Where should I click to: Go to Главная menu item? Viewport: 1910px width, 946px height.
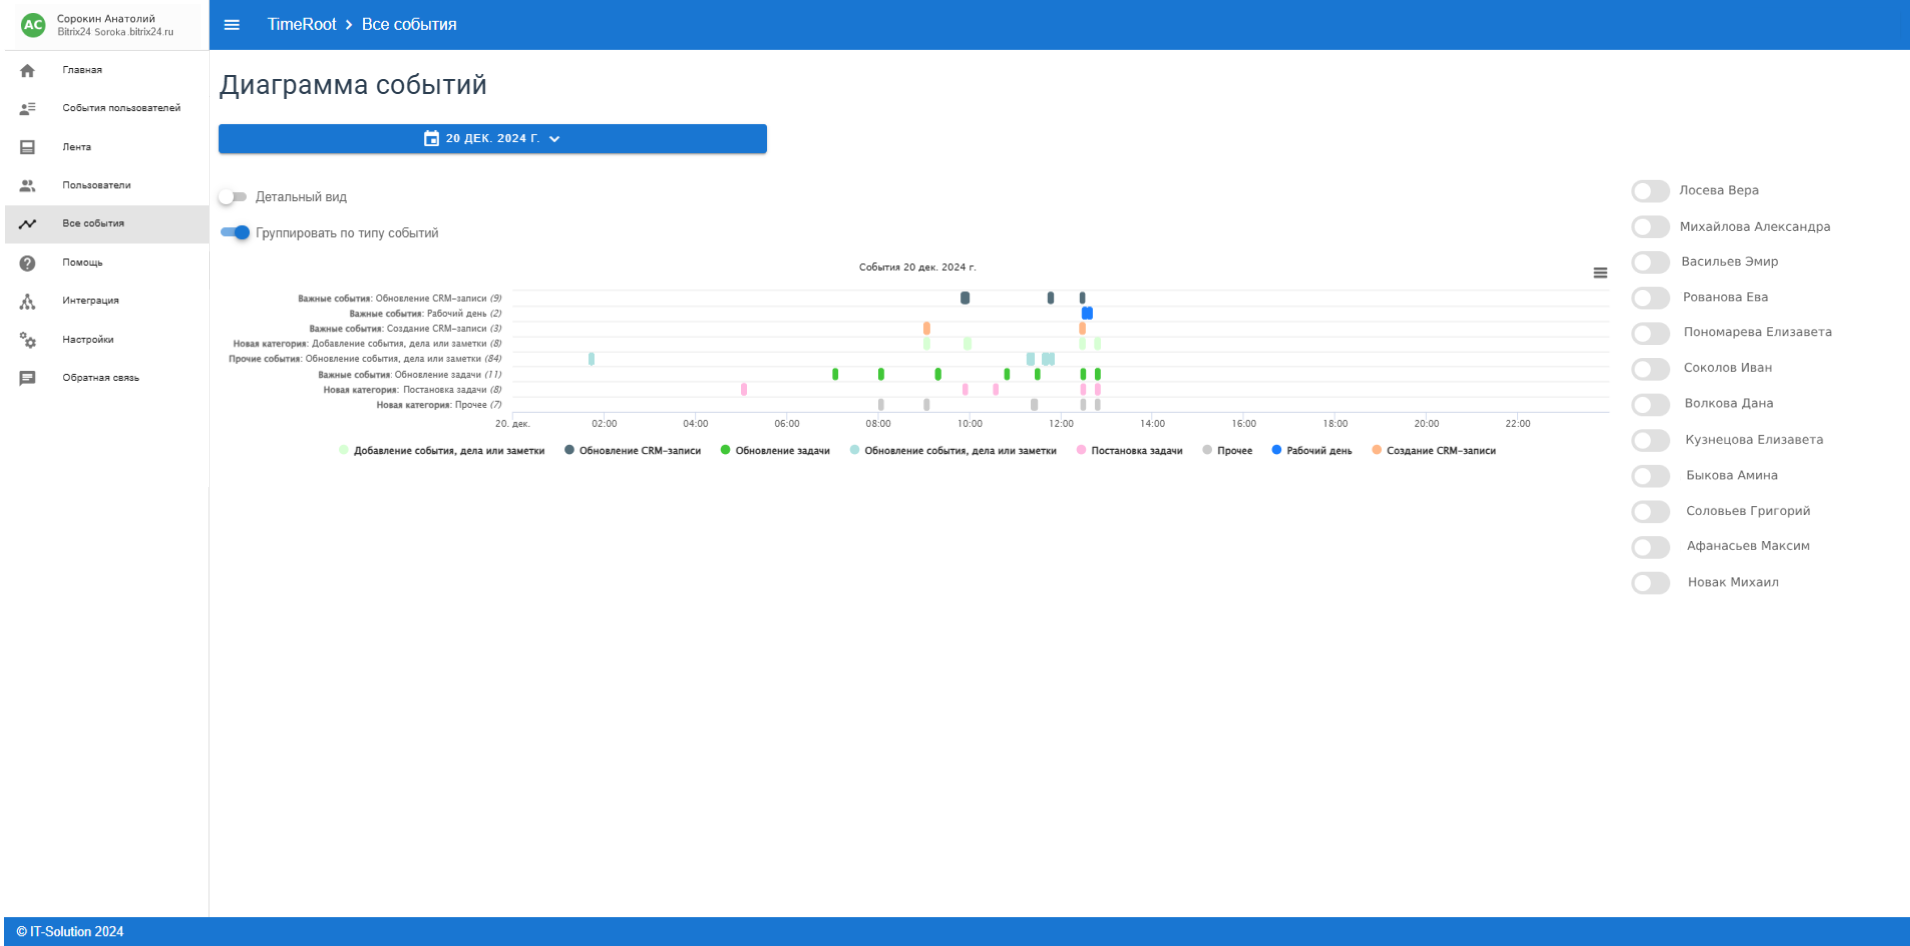(x=82, y=70)
